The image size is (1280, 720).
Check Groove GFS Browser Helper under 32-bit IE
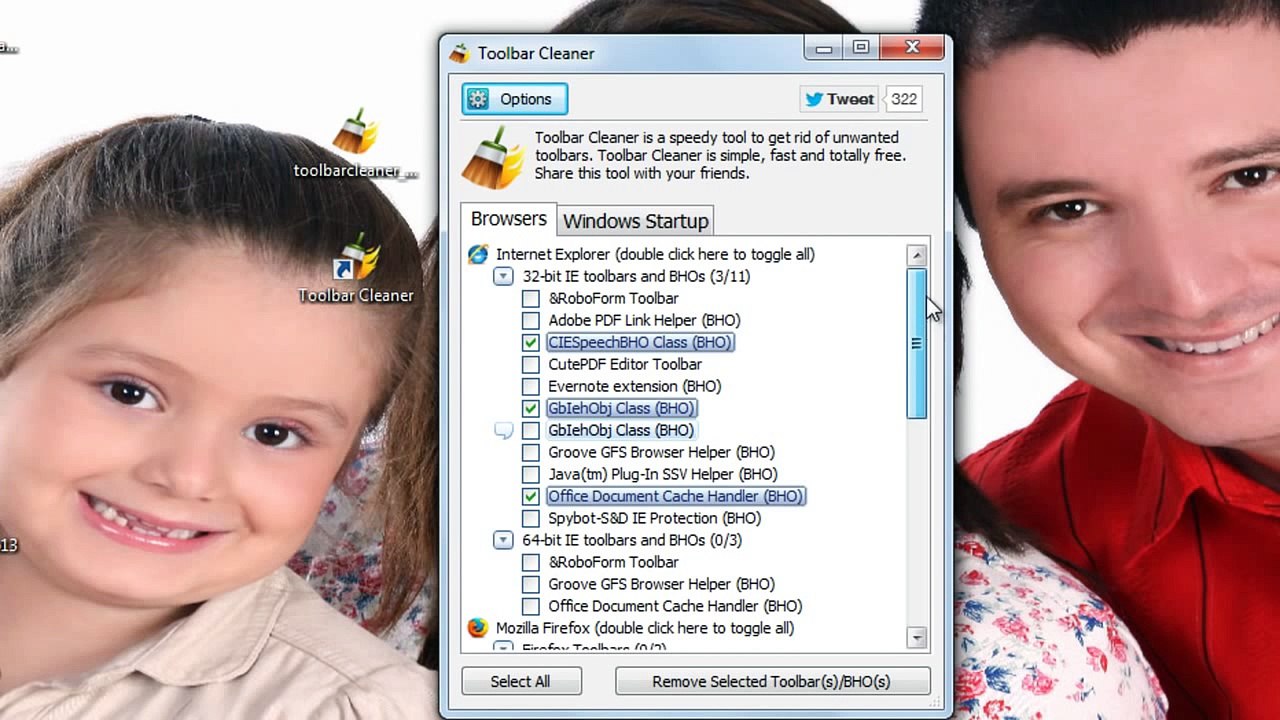click(x=531, y=452)
